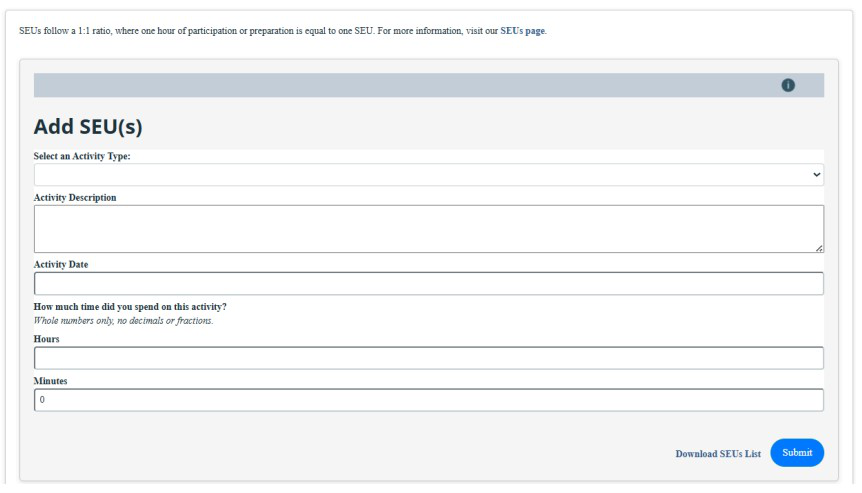Click into the Activity Date field
The height and width of the screenshot is (493, 862).
click(428, 284)
